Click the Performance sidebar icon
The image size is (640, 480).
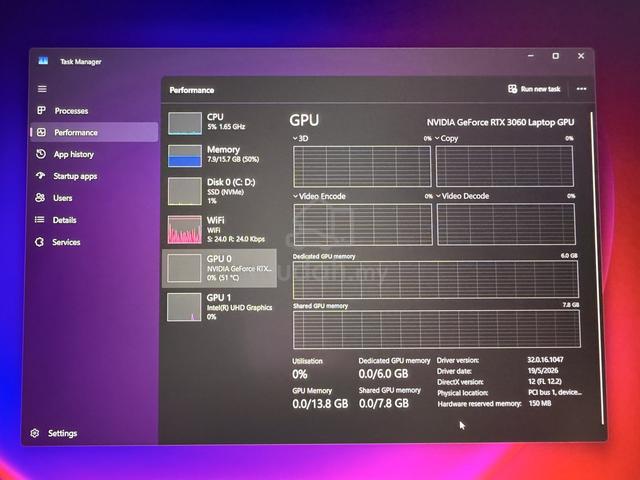[41, 132]
